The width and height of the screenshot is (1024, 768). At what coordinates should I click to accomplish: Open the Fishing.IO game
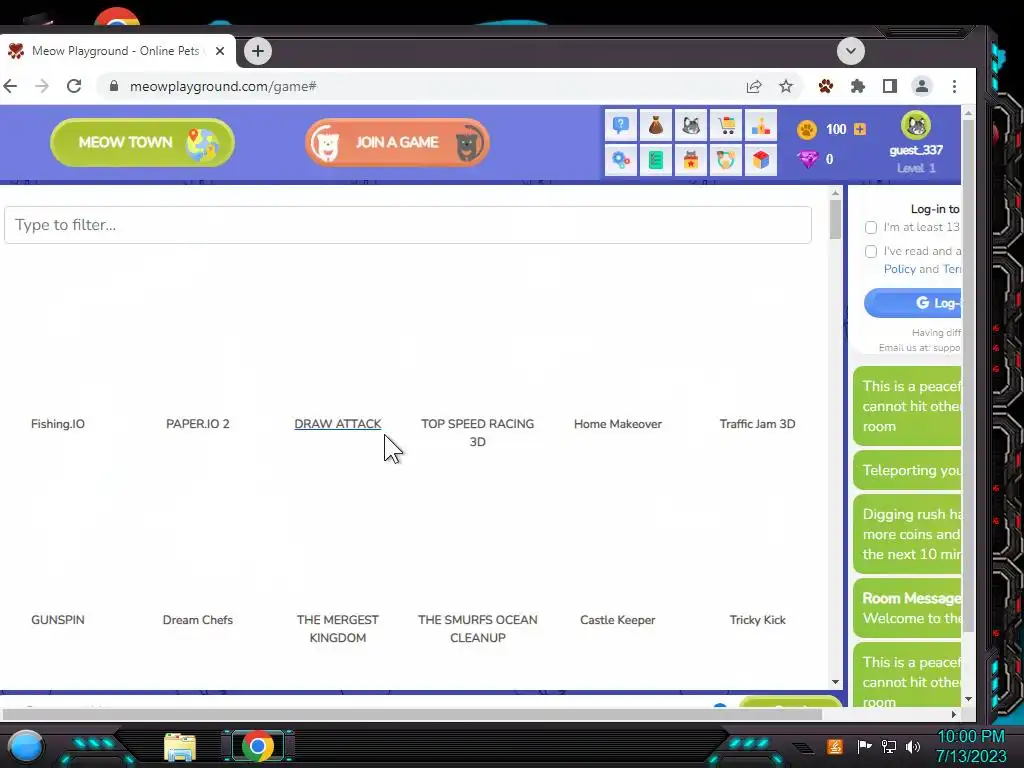pos(57,424)
